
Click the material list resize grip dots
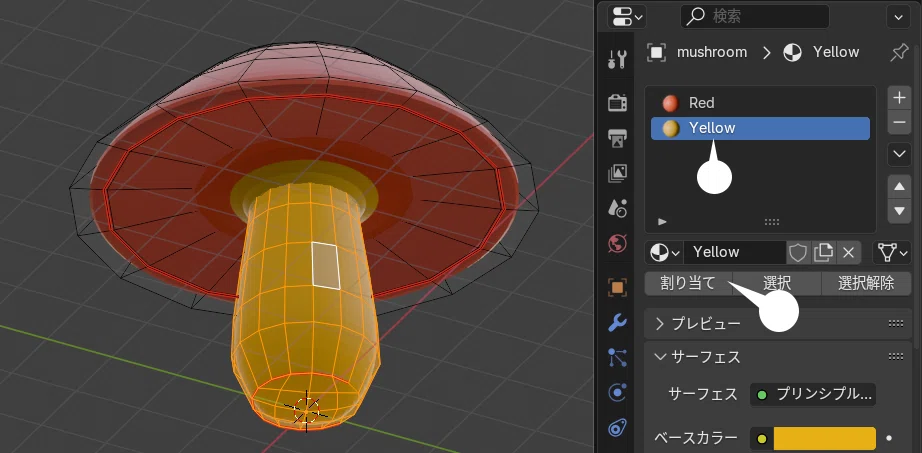coord(771,222)
